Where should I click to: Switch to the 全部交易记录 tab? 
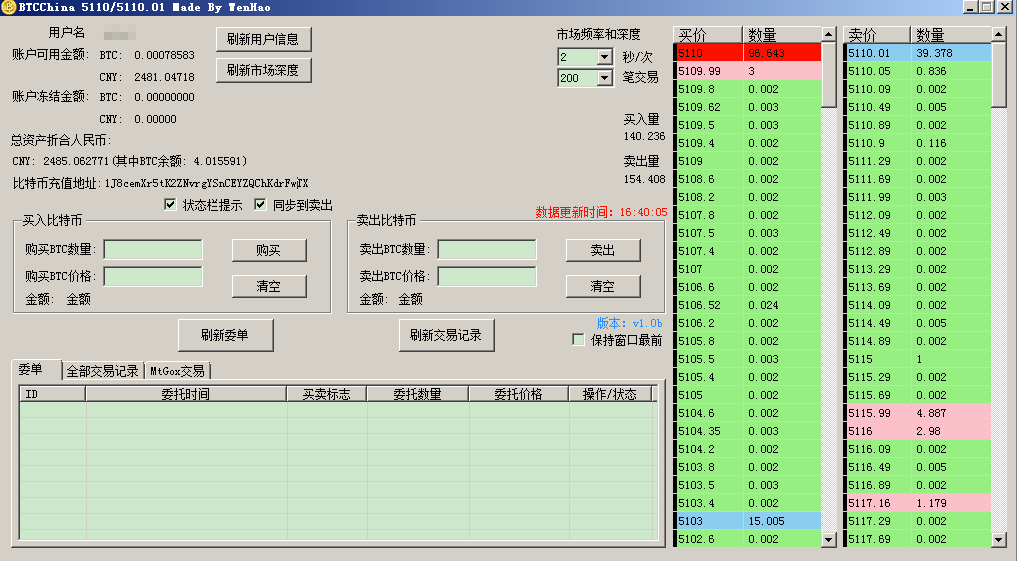(102, 371)
